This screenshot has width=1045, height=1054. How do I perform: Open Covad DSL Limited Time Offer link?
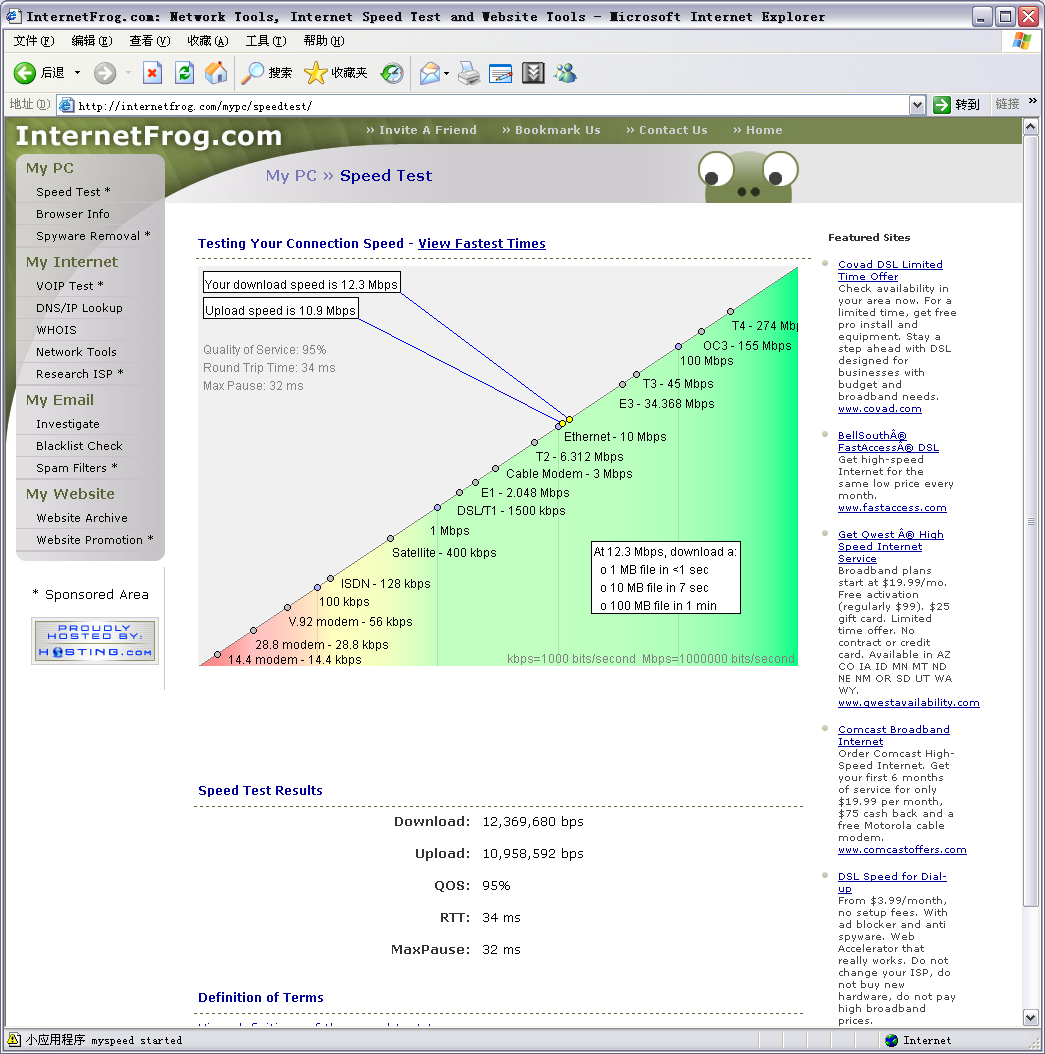click(x=890, y=270)
